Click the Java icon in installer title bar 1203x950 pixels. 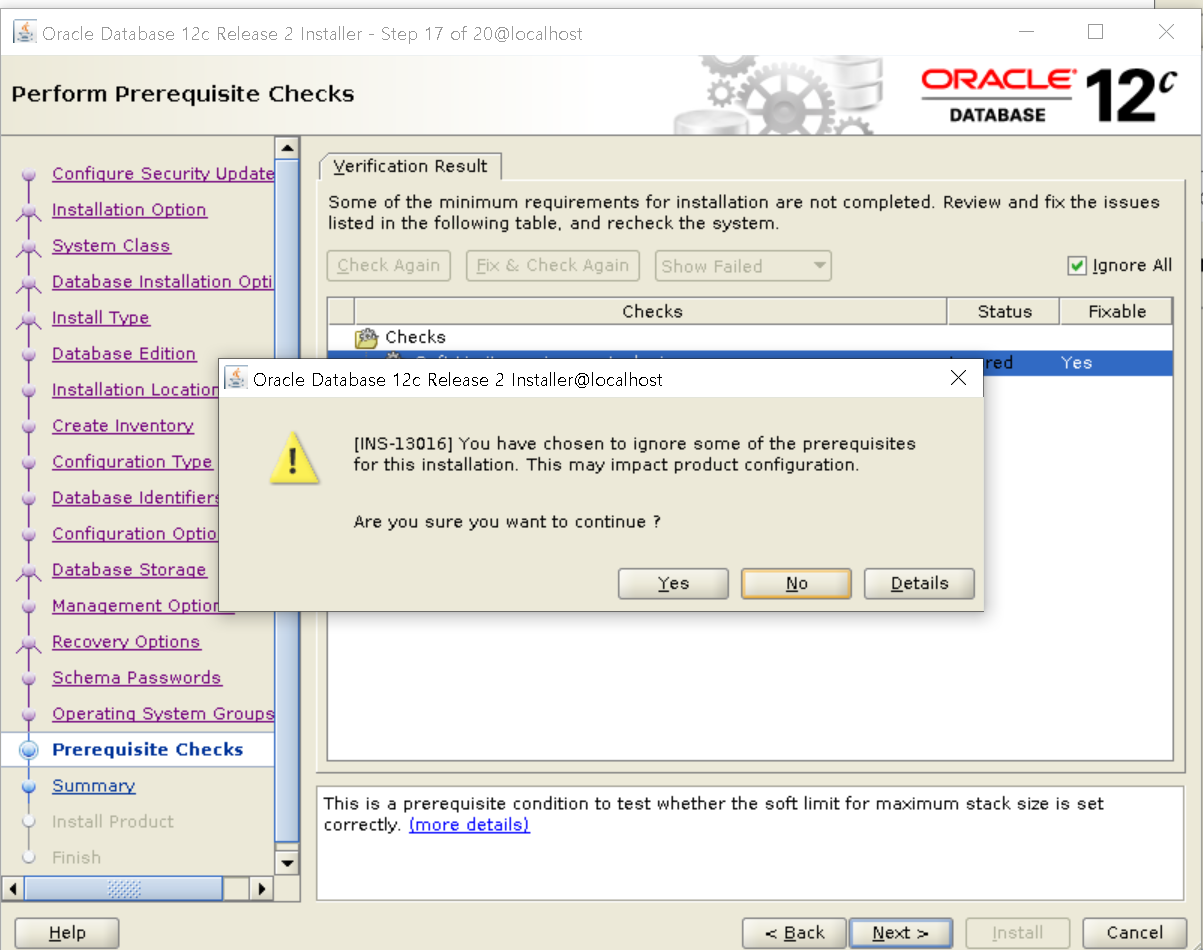(25, 33)
